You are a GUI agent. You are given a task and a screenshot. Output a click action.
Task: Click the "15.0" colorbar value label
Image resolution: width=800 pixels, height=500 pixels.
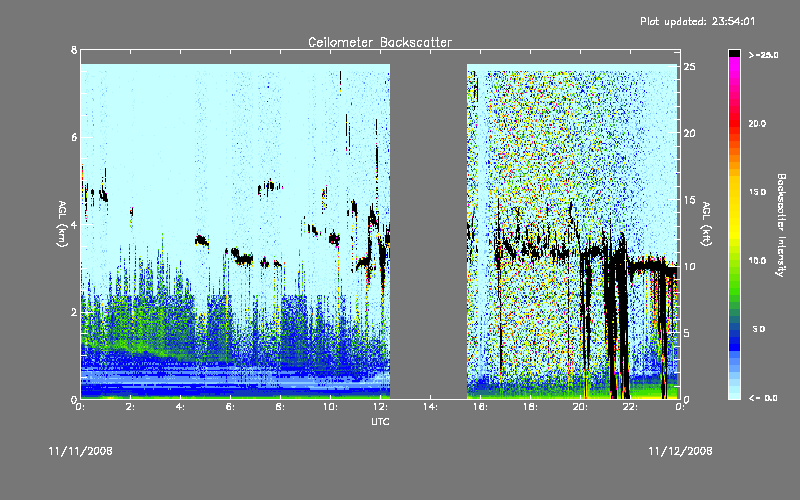[757, 192]
